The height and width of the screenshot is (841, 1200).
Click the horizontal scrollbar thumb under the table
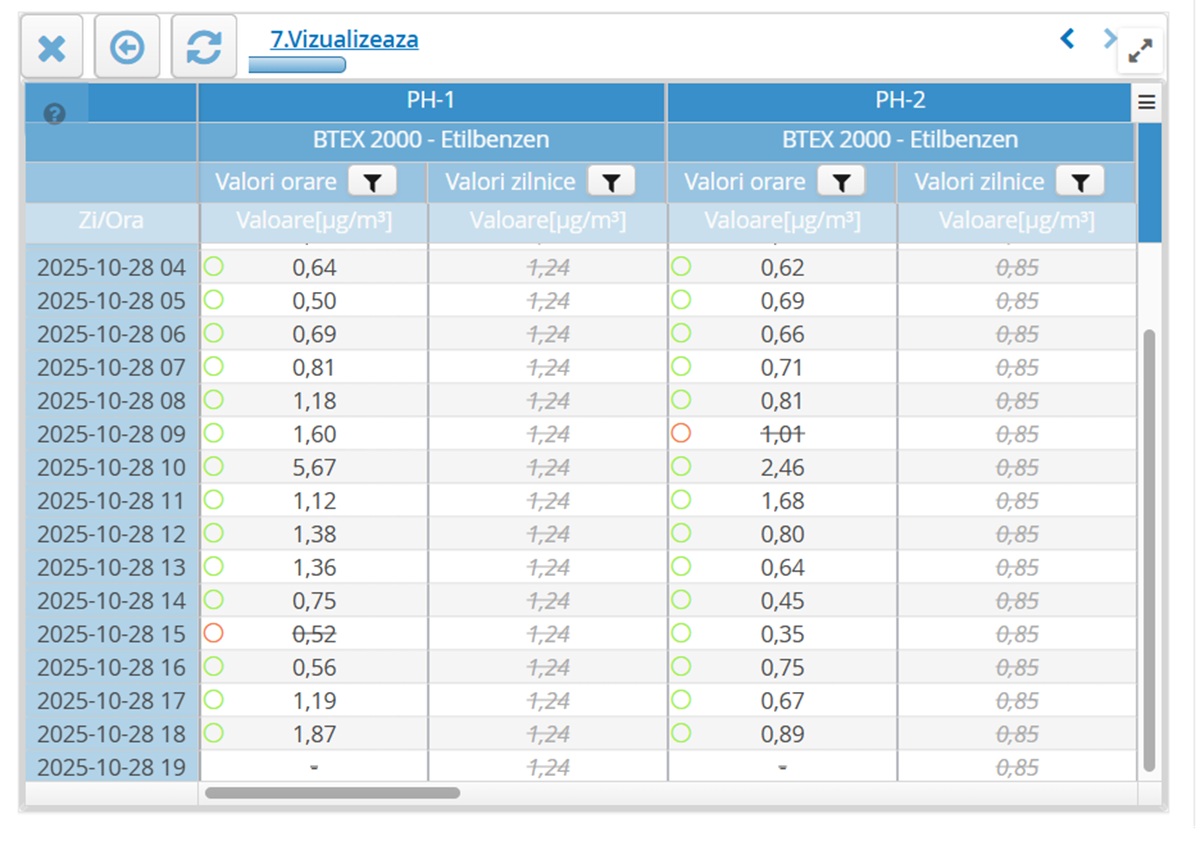[x=332, y=793]
